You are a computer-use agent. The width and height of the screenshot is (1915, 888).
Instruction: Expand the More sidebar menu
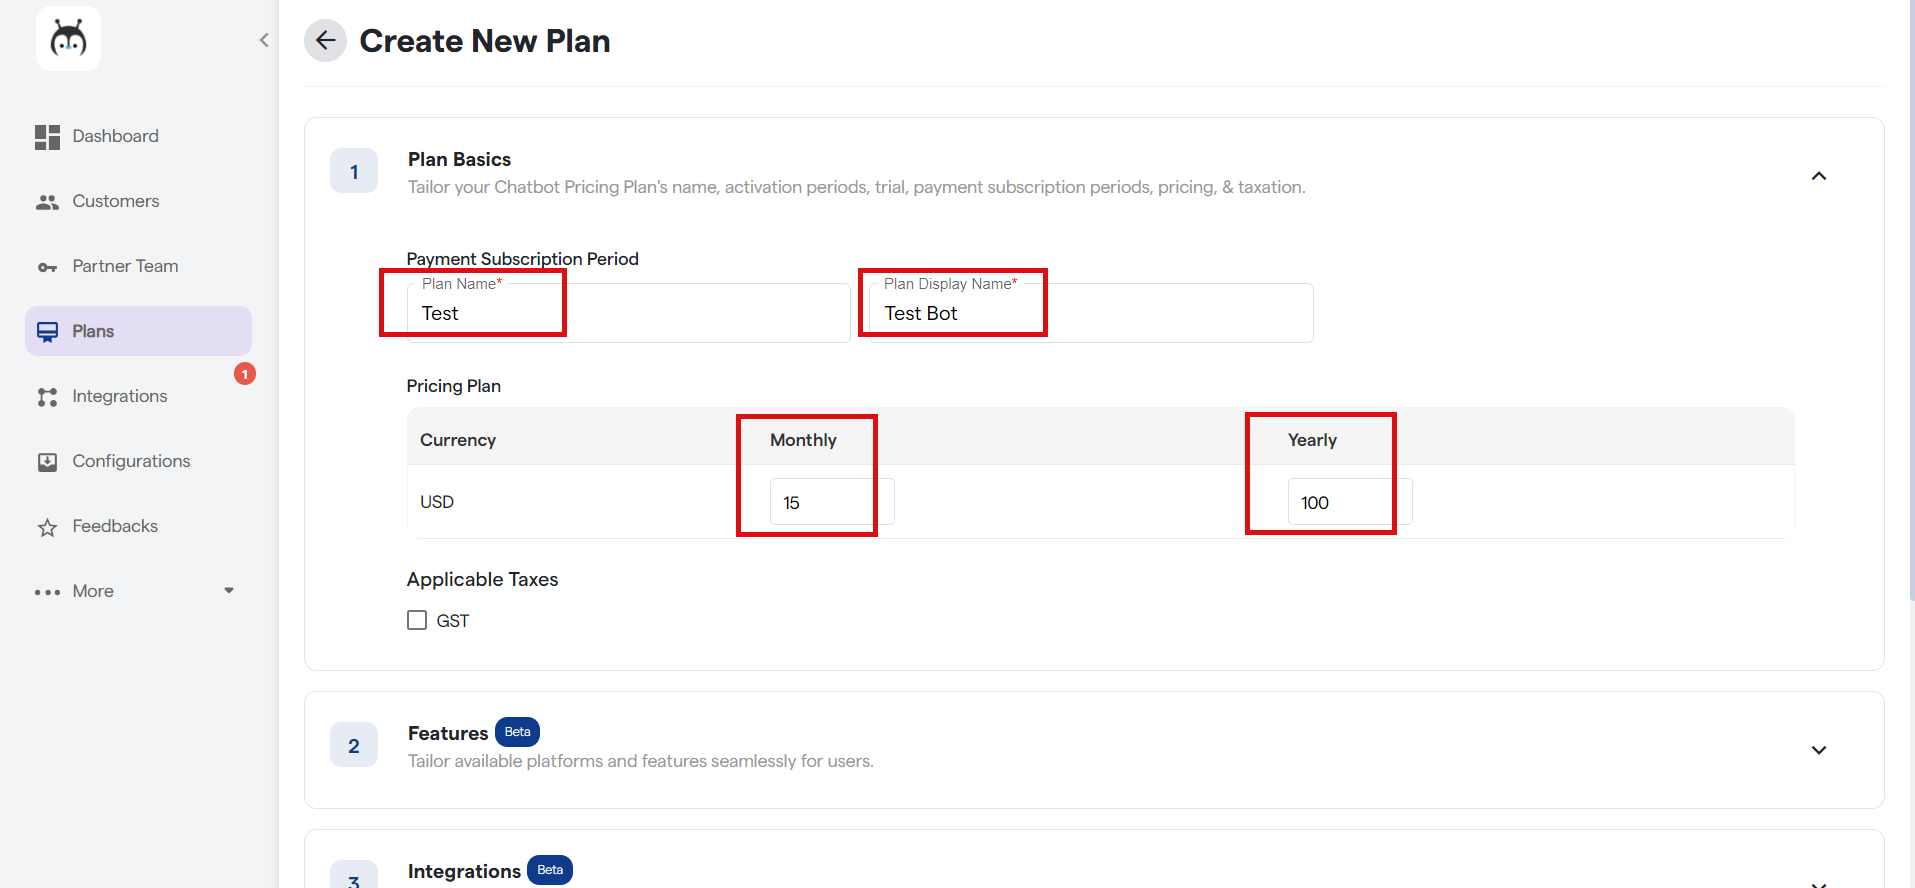229,591
